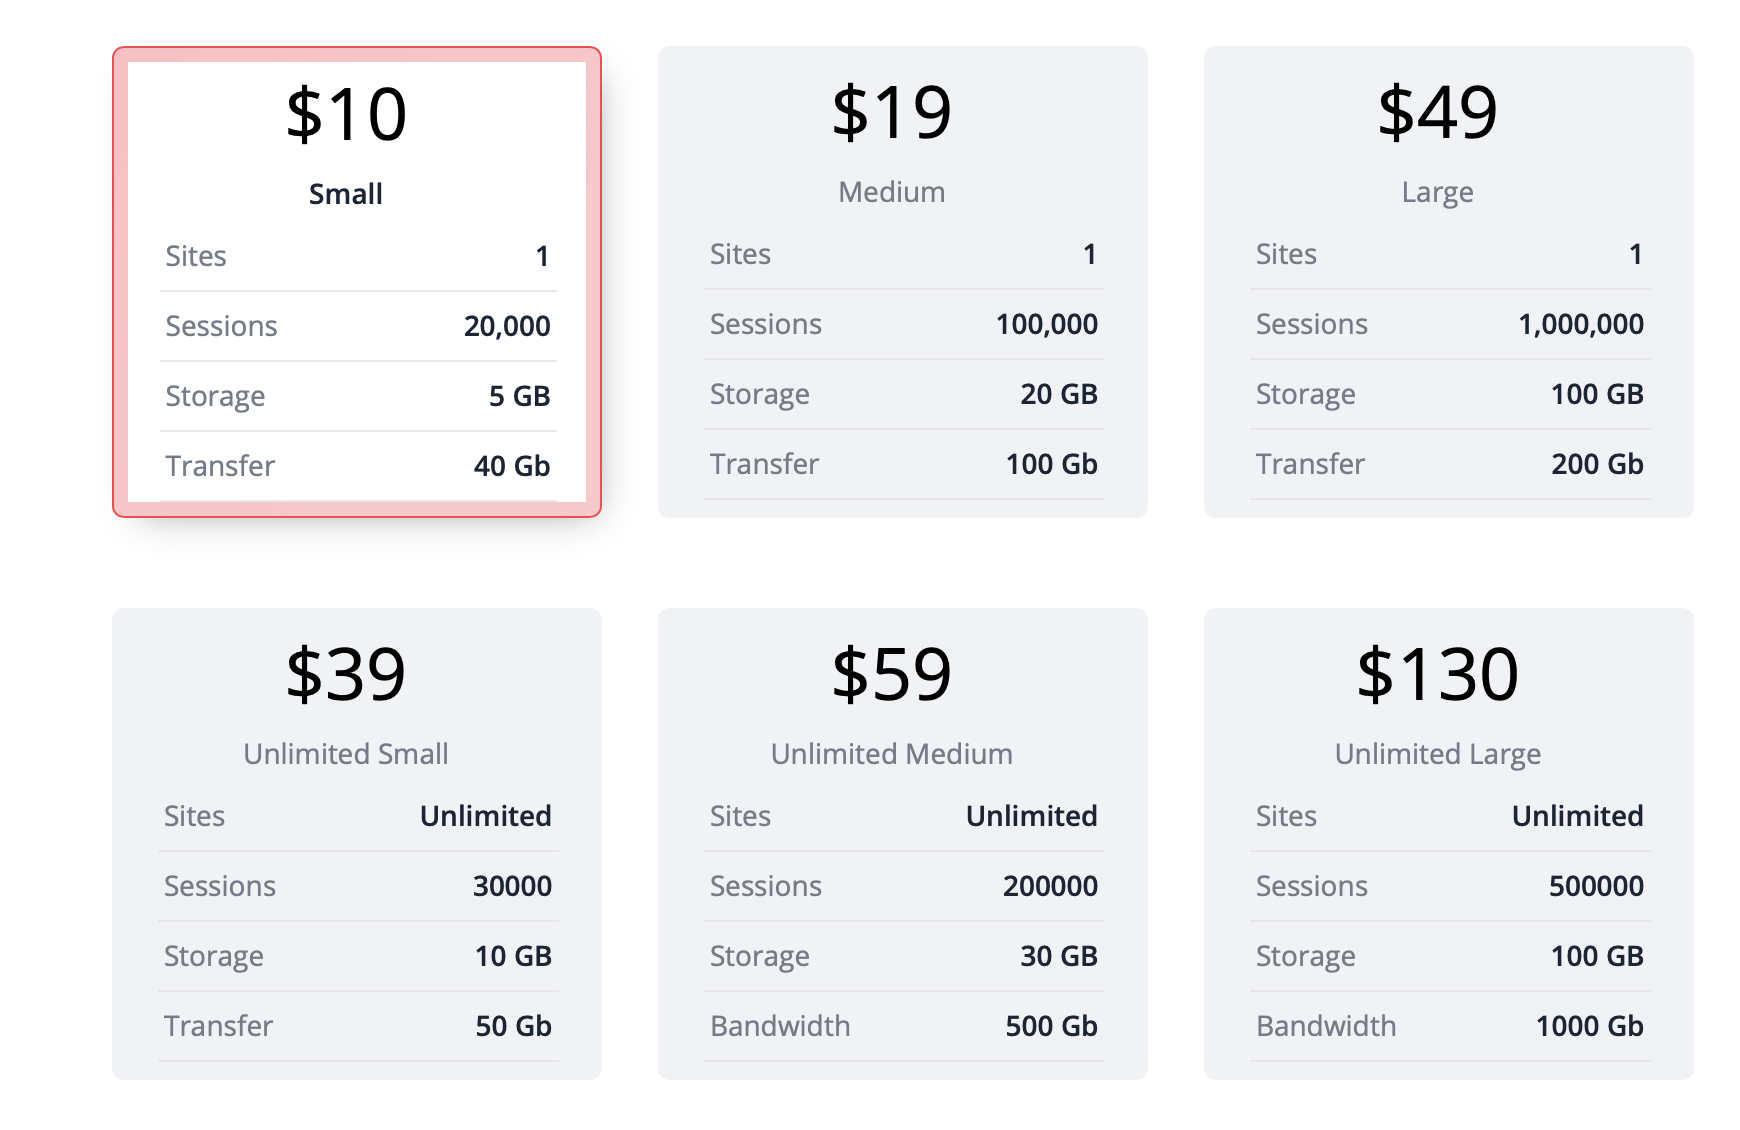This screenshot has width=1740, height=1130.
Task: Click the 'Transfer' label in Unlimited Small plan
Action: [x=218, y=1026]
